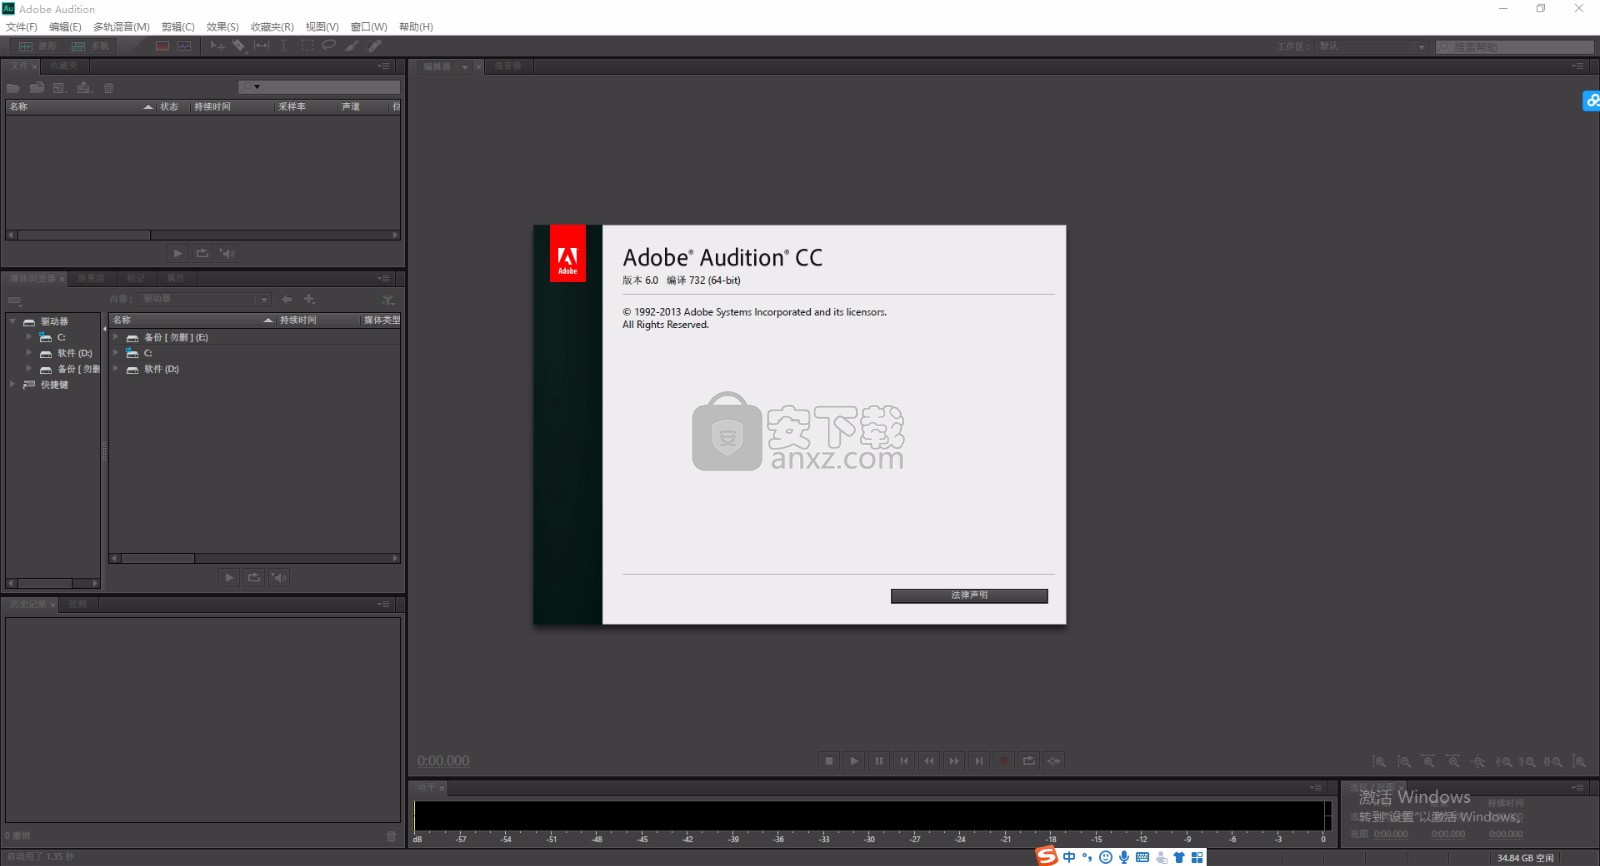The width and height of the screenshot is (1600, 866).
Task: Toggle loop button in Media Browser preview
Action: click(x=254, y=578)
